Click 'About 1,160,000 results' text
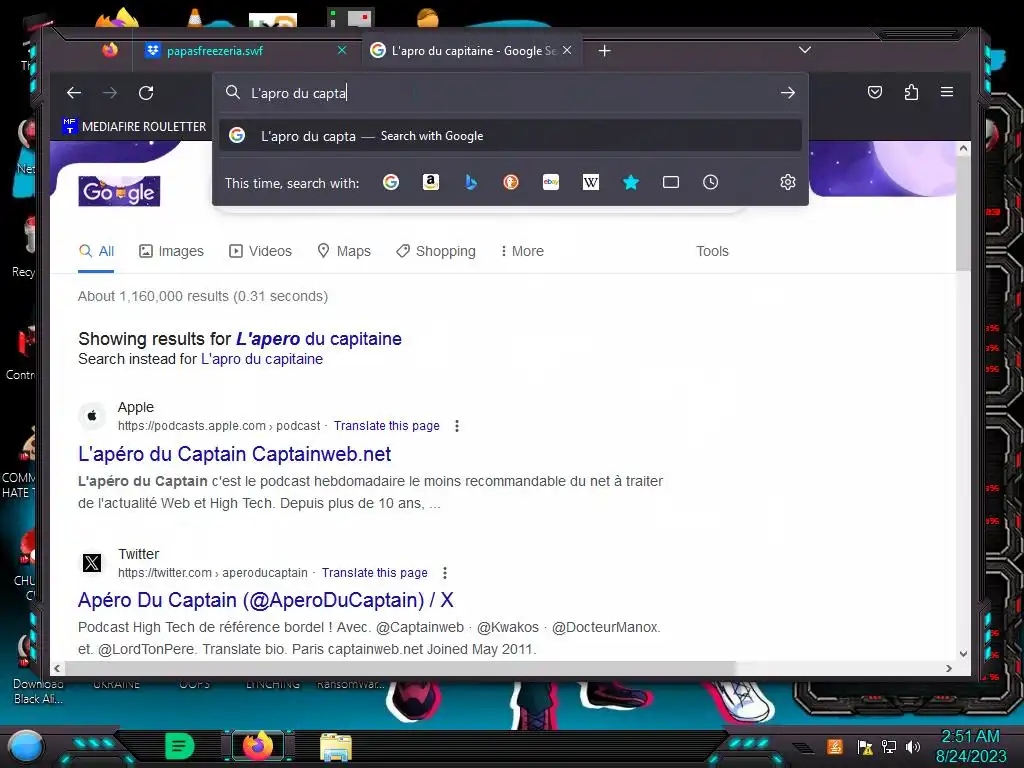 click(153, 296)
